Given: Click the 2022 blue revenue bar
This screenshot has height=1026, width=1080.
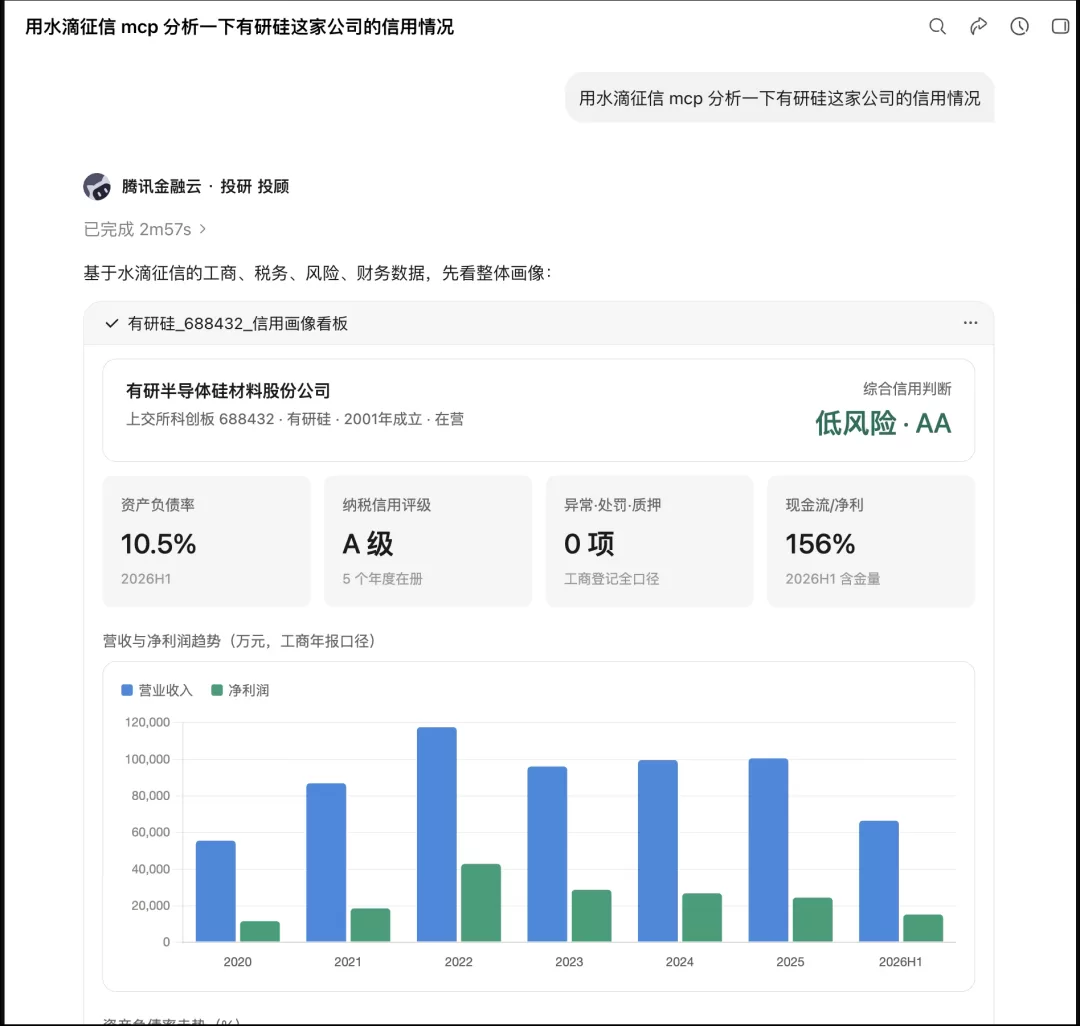Looking at the screenshot, I should tap(437, 835).
